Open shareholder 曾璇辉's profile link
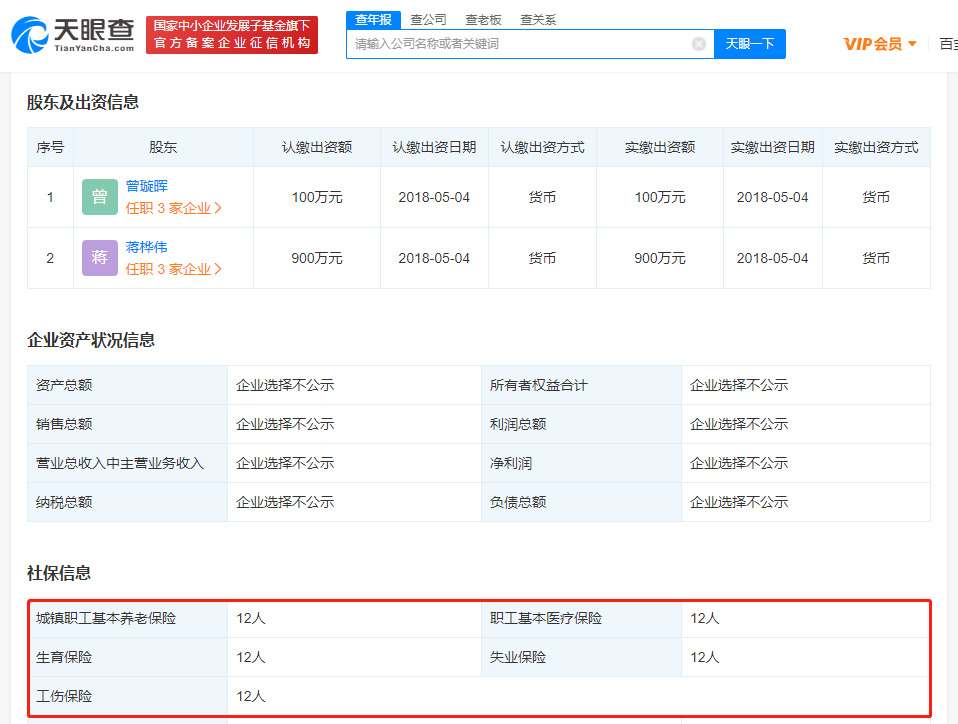Viewport: 958px width, 724px height. click(147, 186)
